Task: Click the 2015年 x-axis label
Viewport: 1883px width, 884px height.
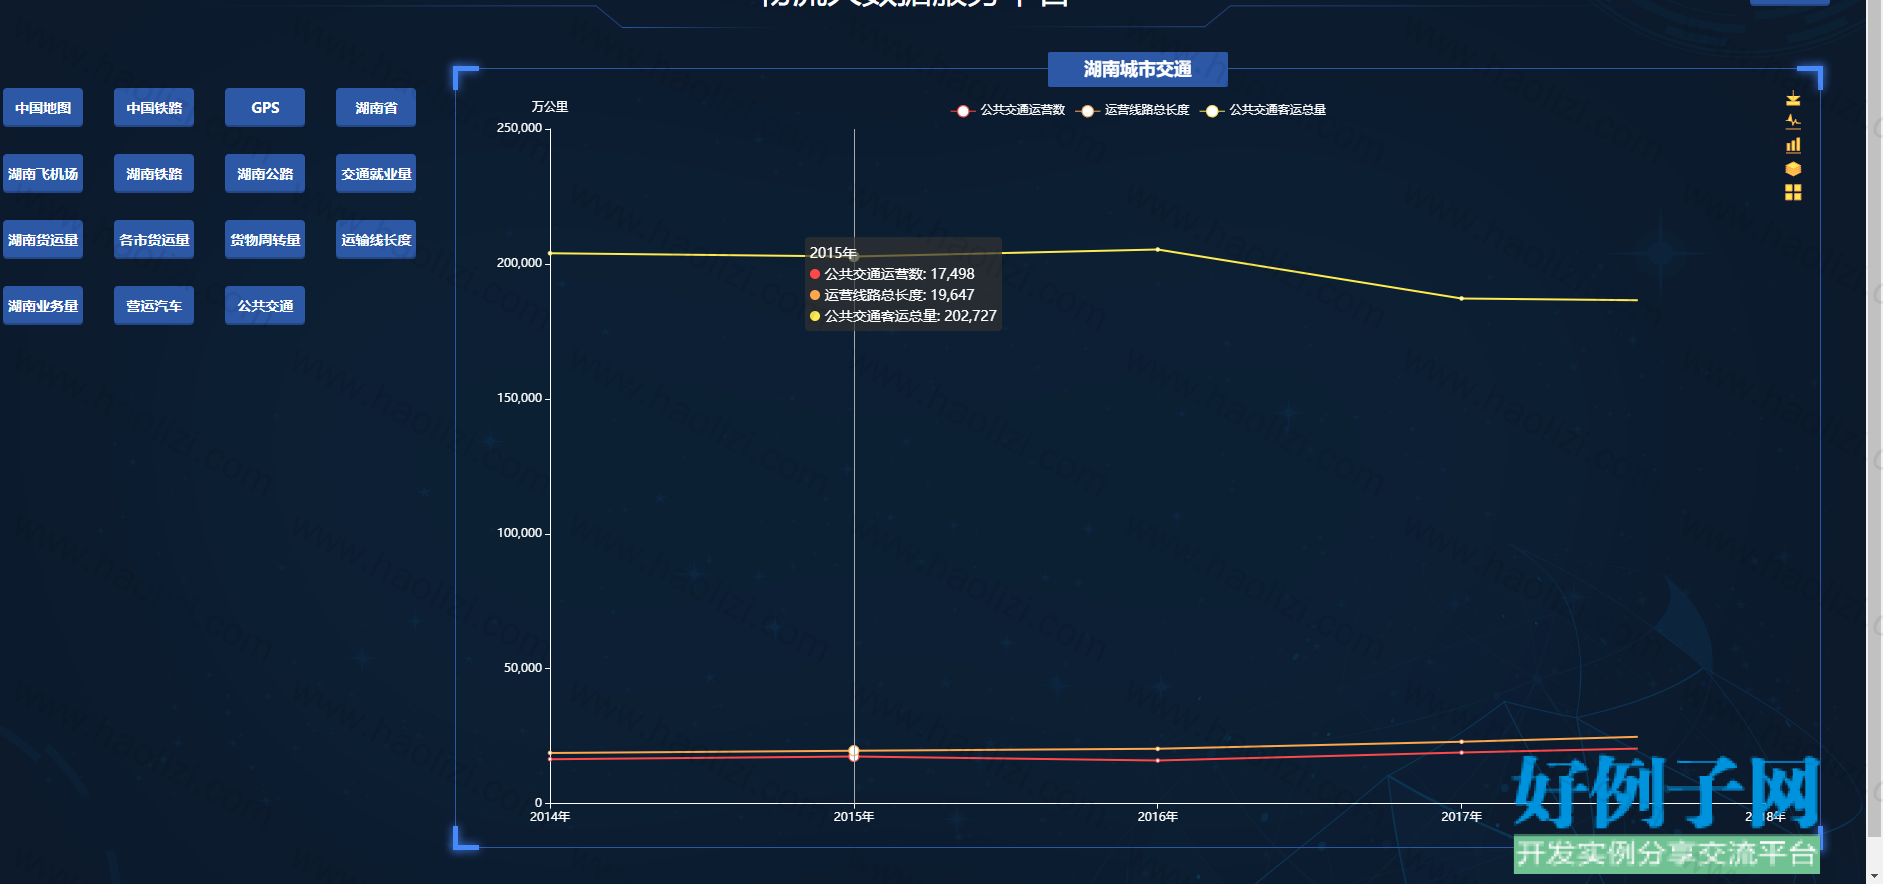Action: (854, 817)
